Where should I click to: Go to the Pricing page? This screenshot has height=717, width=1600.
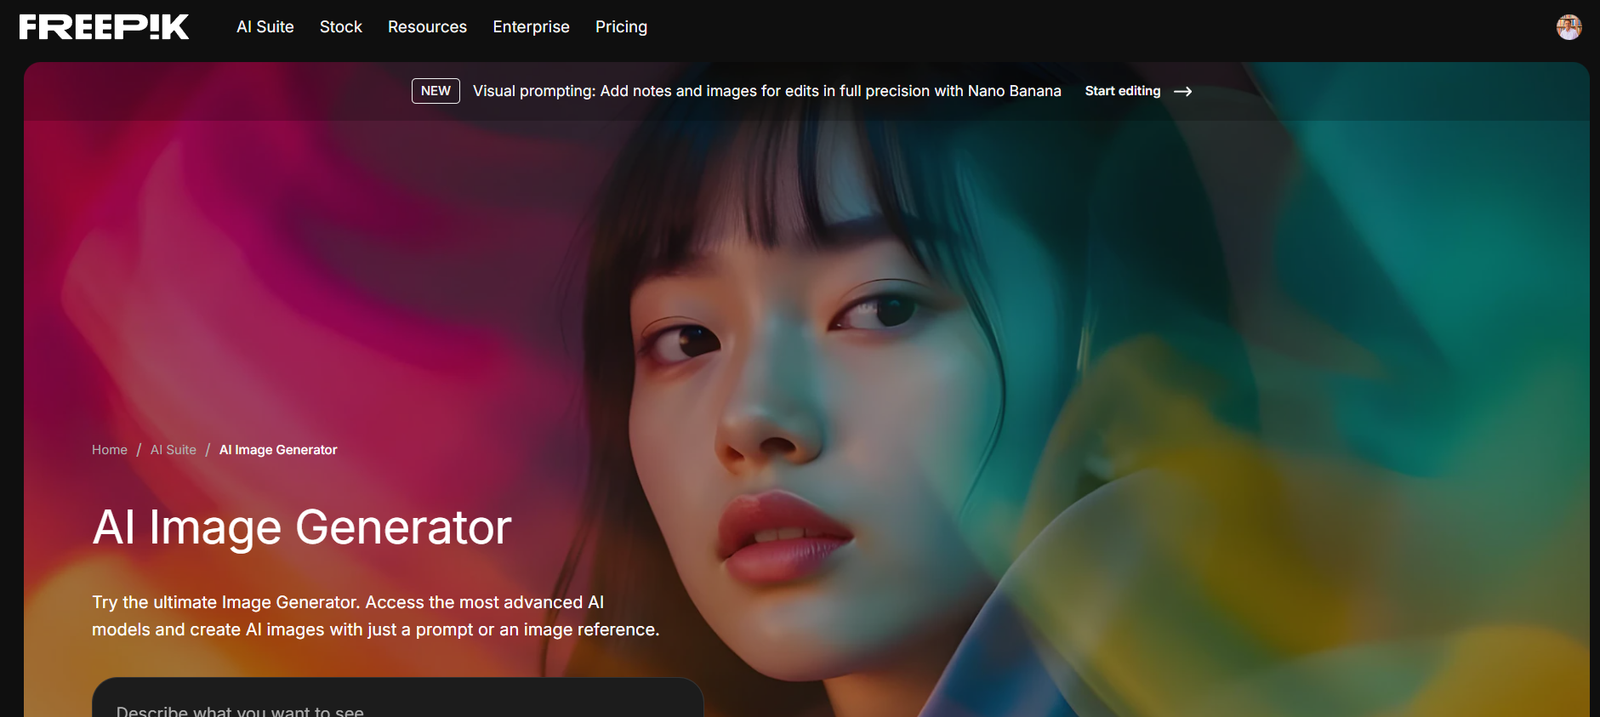(621, 27)
